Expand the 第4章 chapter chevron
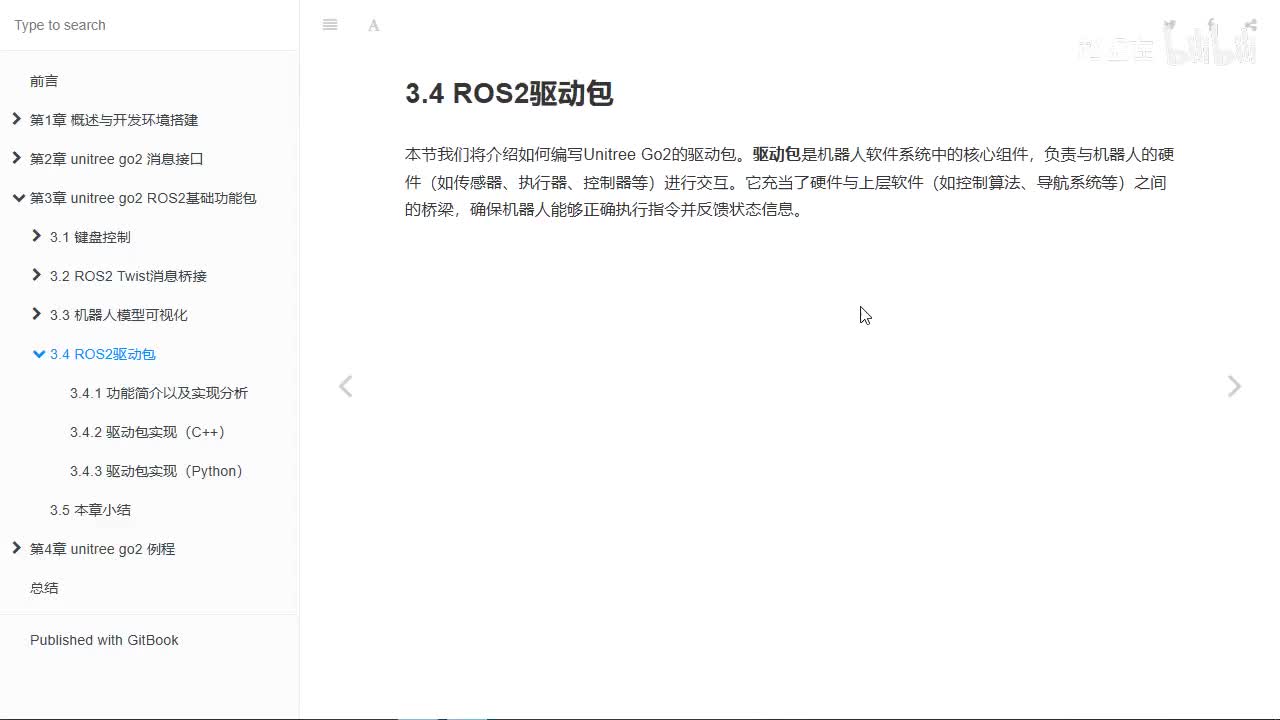Screen dimensions: 1280x720 (x=16, y=548)
